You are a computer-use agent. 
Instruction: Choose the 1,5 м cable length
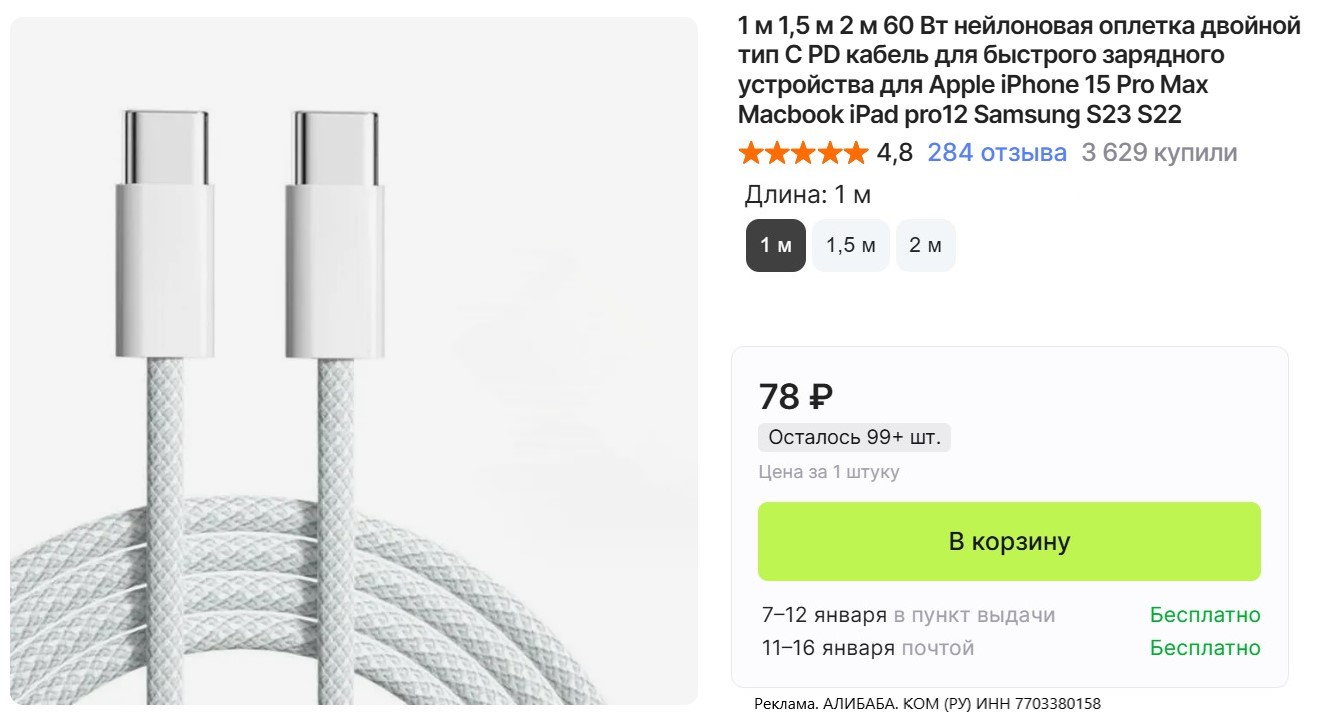click(x=850, y=245)
